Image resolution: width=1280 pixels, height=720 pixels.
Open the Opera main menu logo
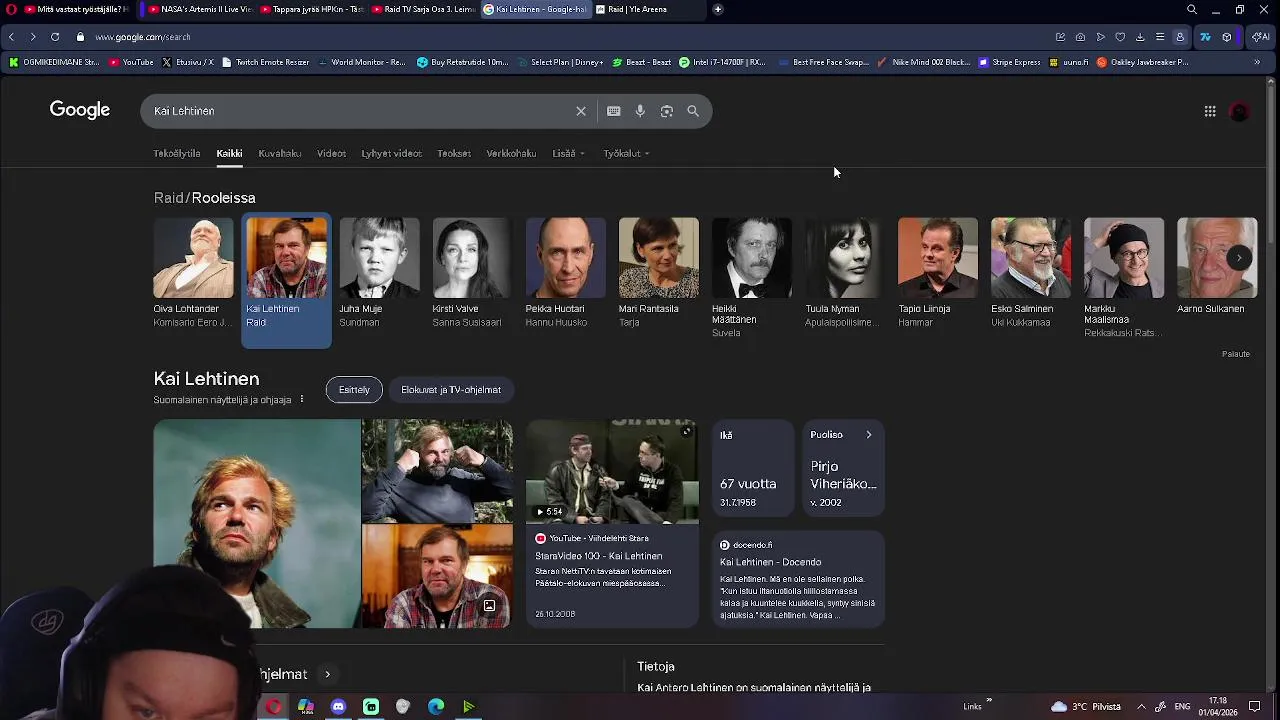coord(9,9)
